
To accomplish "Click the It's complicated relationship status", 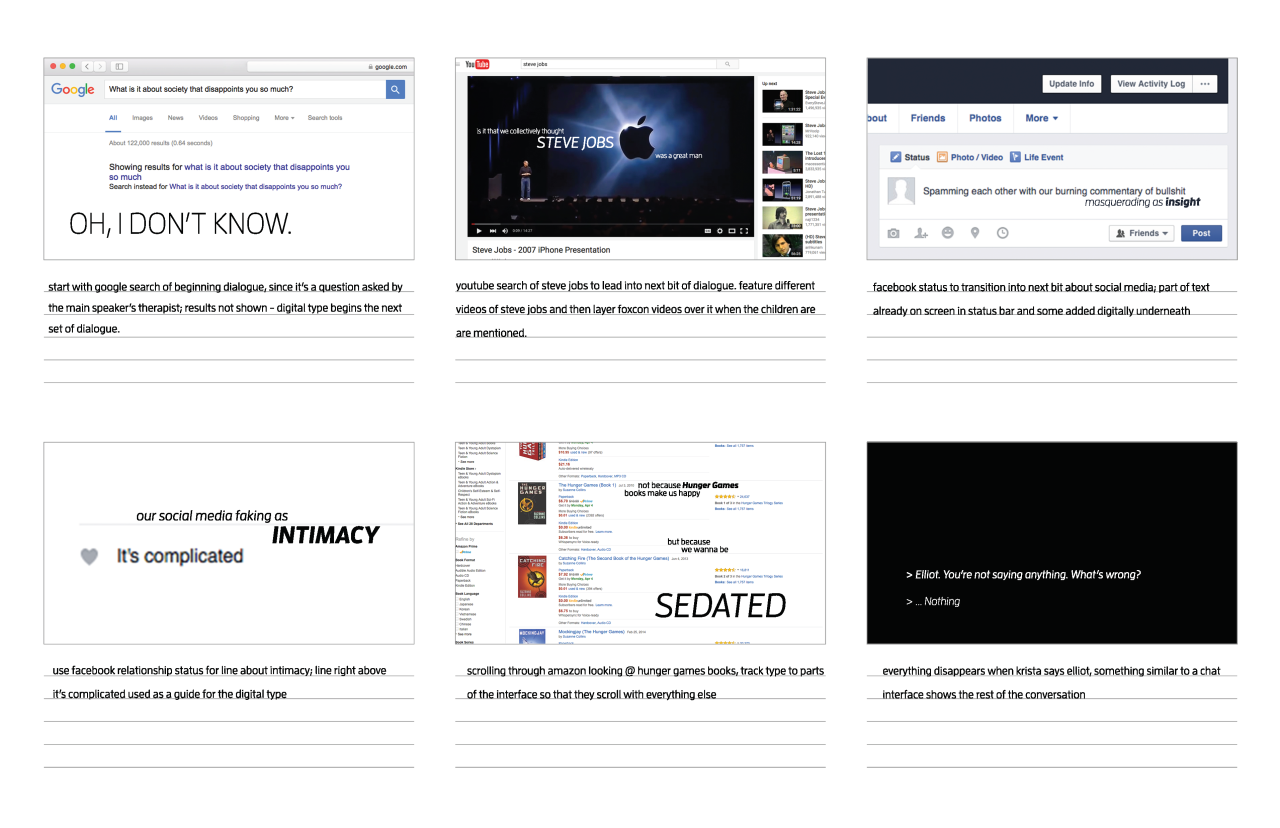I will 180,556.
